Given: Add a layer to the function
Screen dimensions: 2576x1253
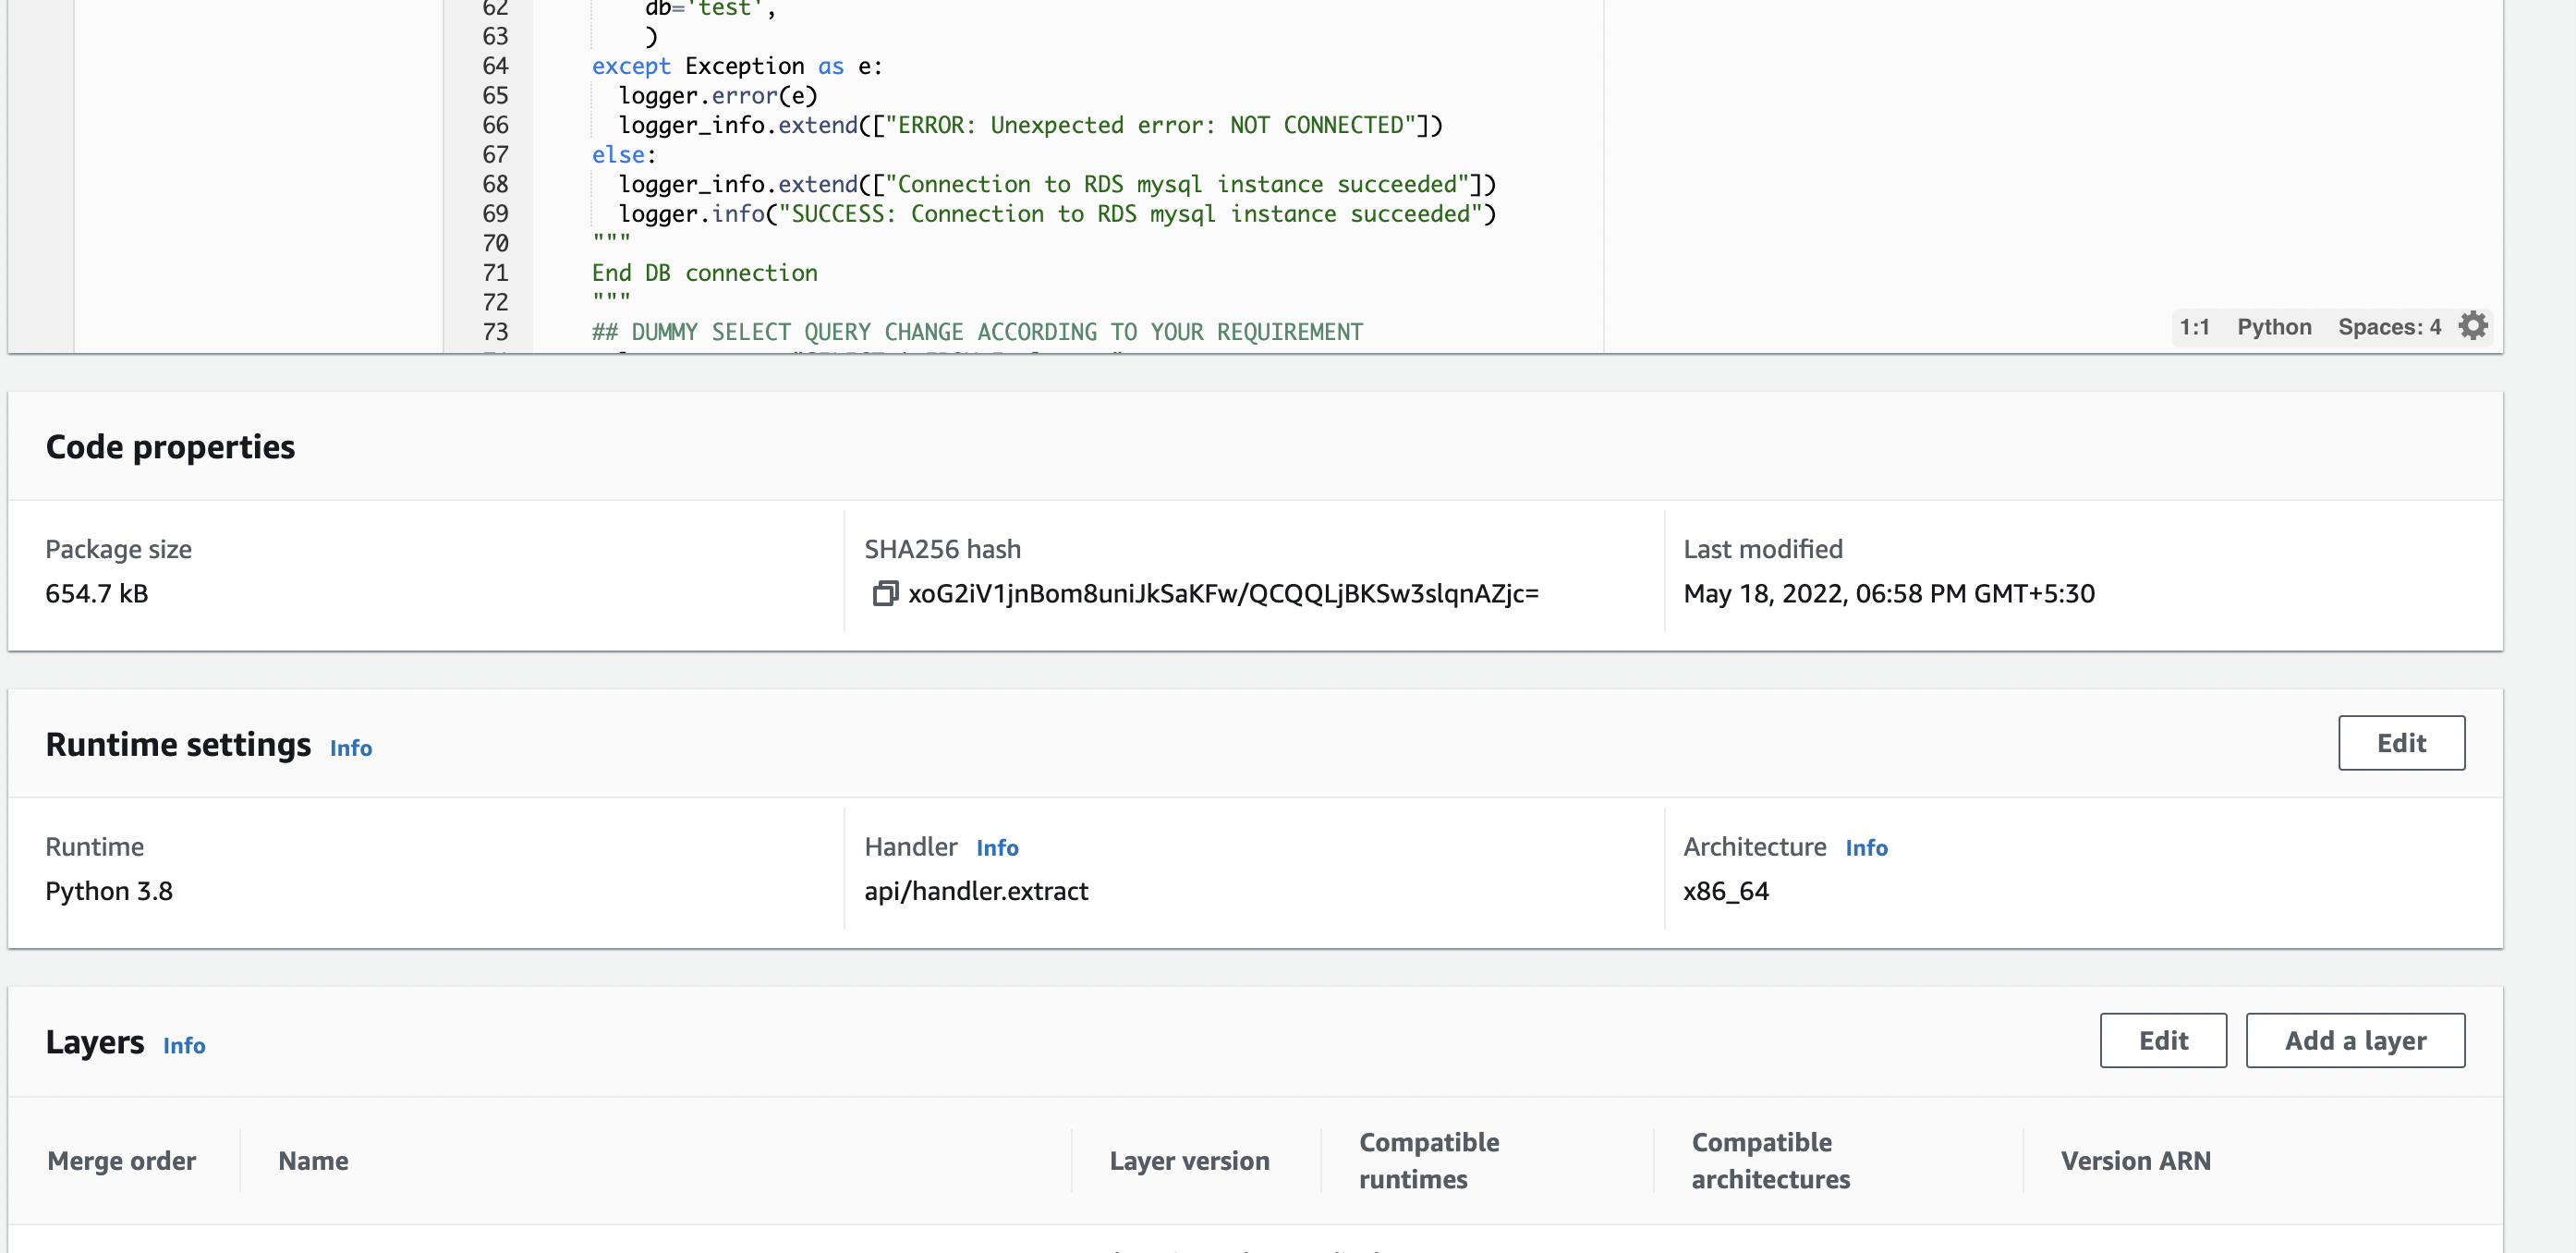Looking at the screenshot, I should pyautogui.click(x=2355, y=1040).
